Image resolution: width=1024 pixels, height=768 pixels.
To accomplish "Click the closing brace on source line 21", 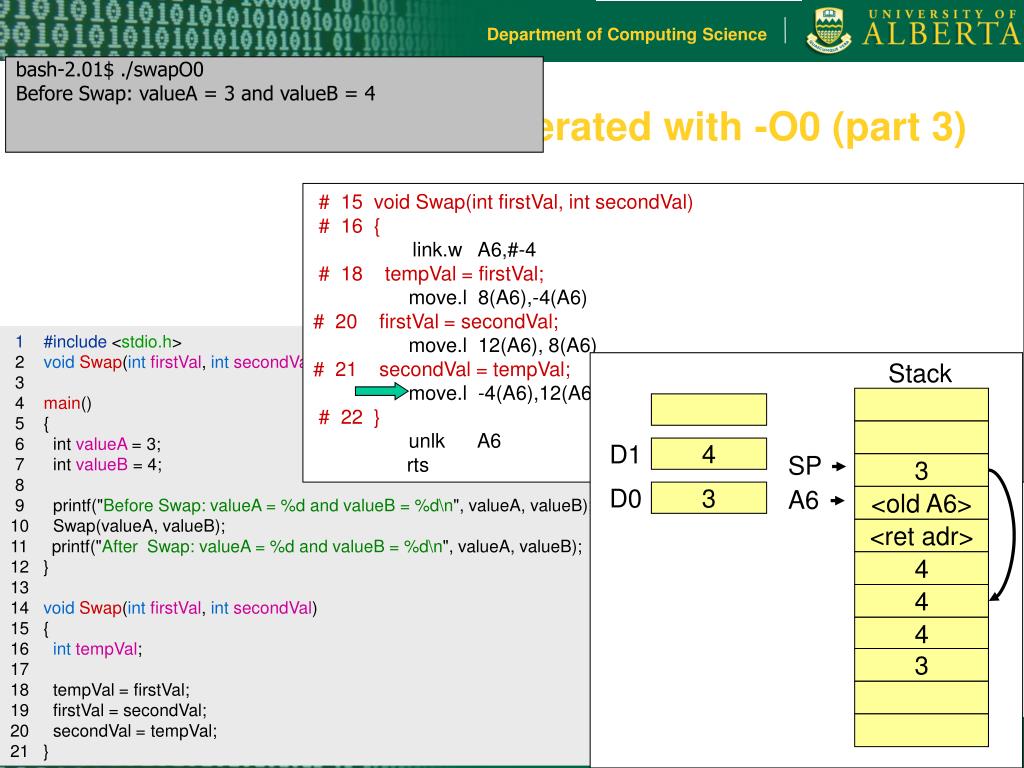I will [x=46, y=751].
